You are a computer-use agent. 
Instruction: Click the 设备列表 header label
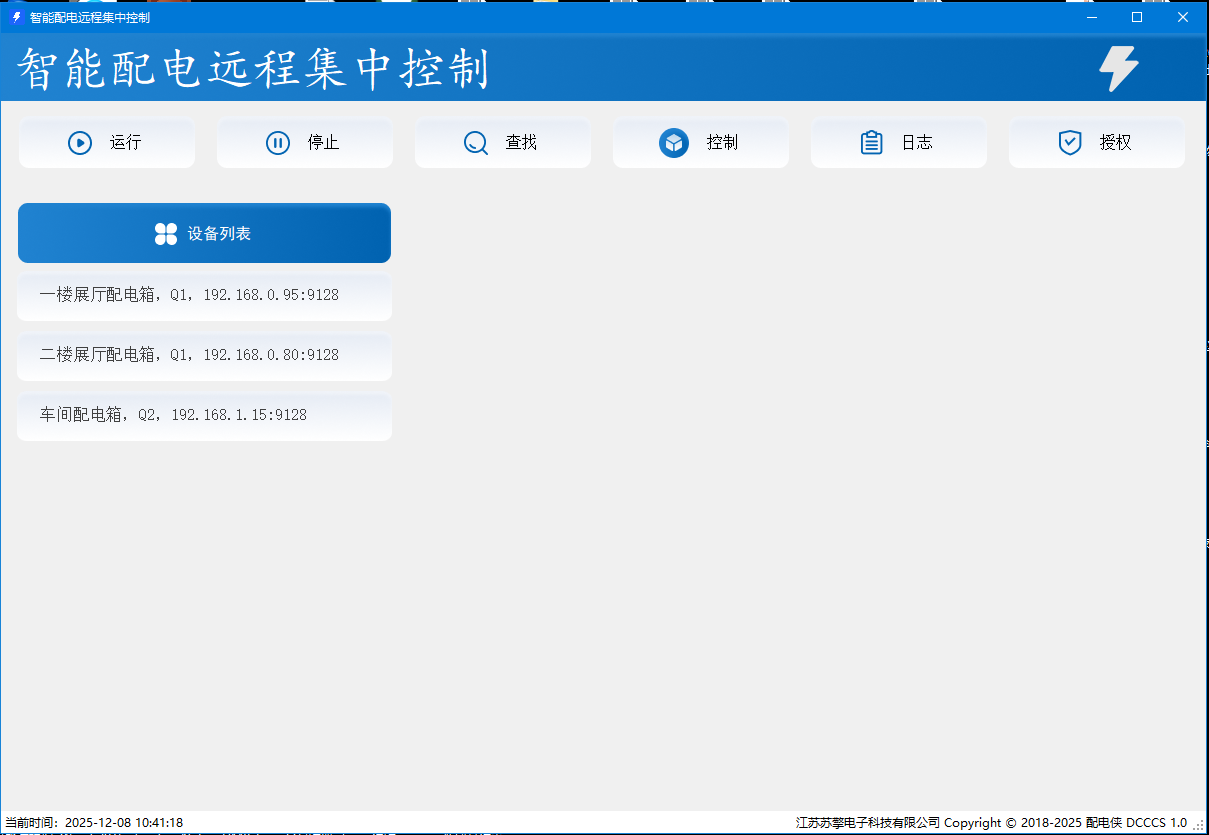[219, 234]
